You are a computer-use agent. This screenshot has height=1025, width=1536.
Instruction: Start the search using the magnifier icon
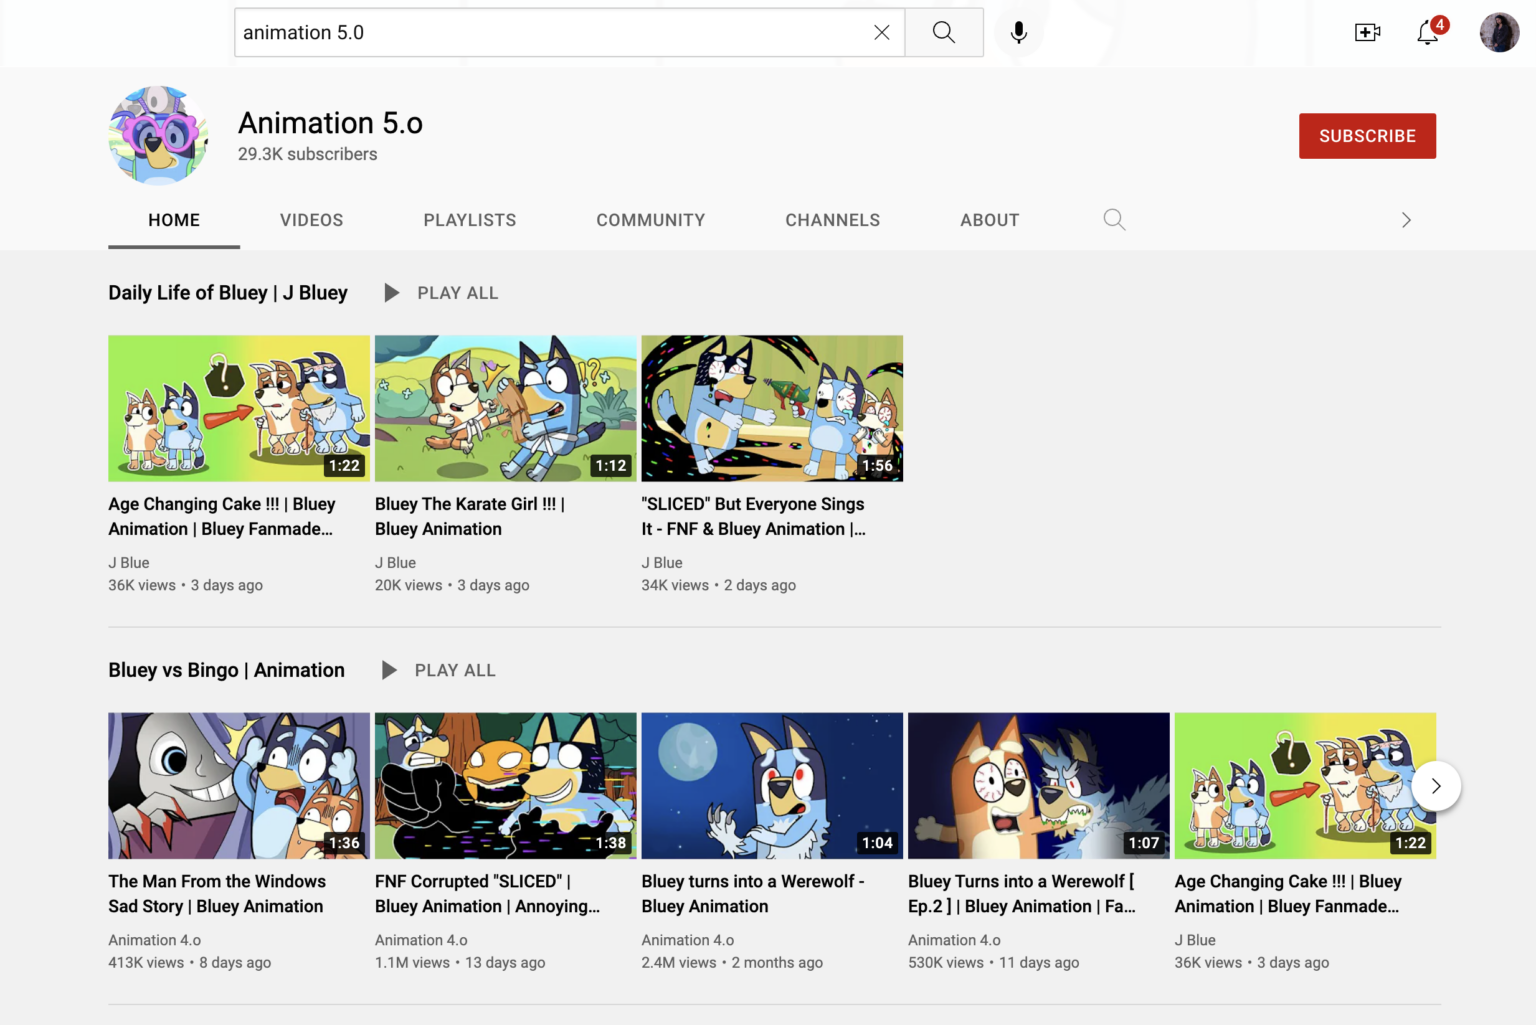(x=943, y=32)
